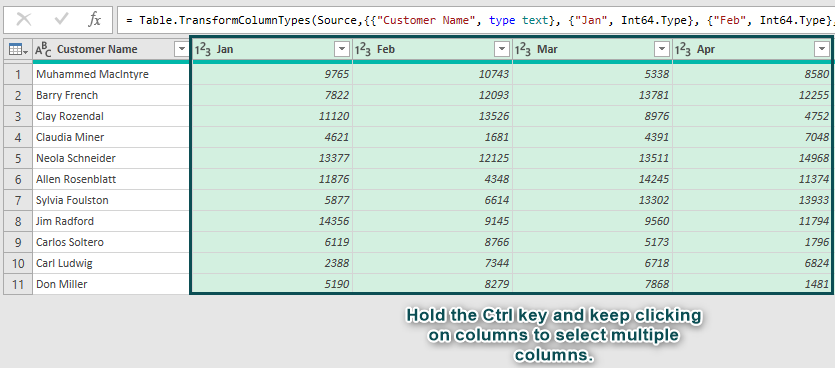This screenshot has width=835, height=368.
Task: Click cell Clay Rozendal
Action: click(x=111, y=116)
